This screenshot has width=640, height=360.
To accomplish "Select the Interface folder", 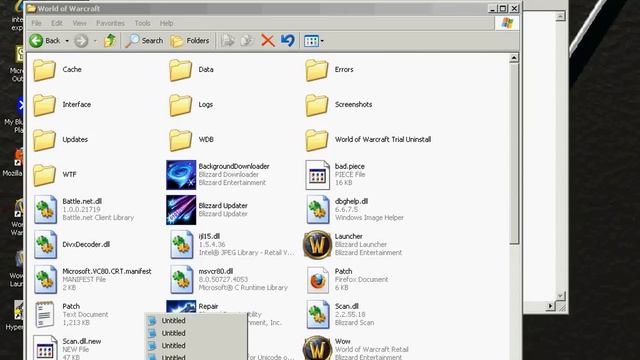I will 62,105.
